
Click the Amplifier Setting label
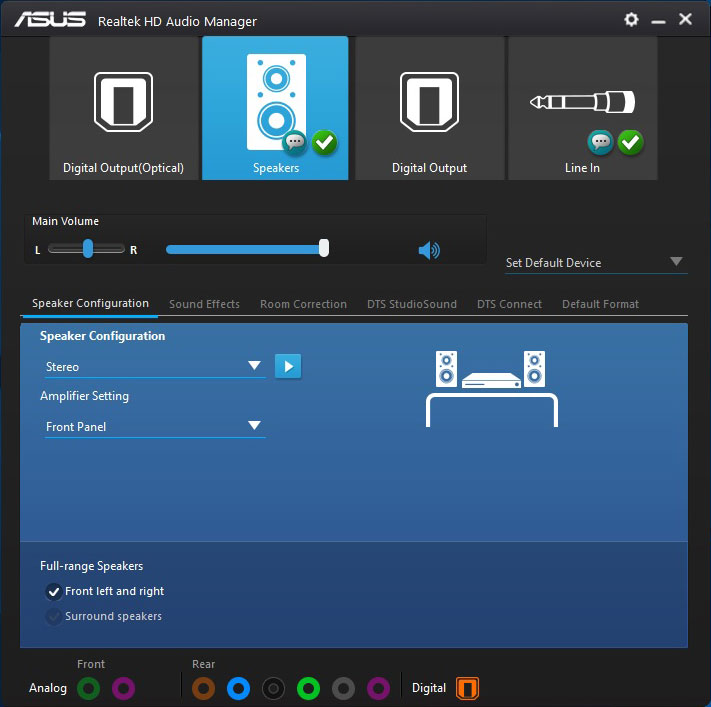(84, 396)
